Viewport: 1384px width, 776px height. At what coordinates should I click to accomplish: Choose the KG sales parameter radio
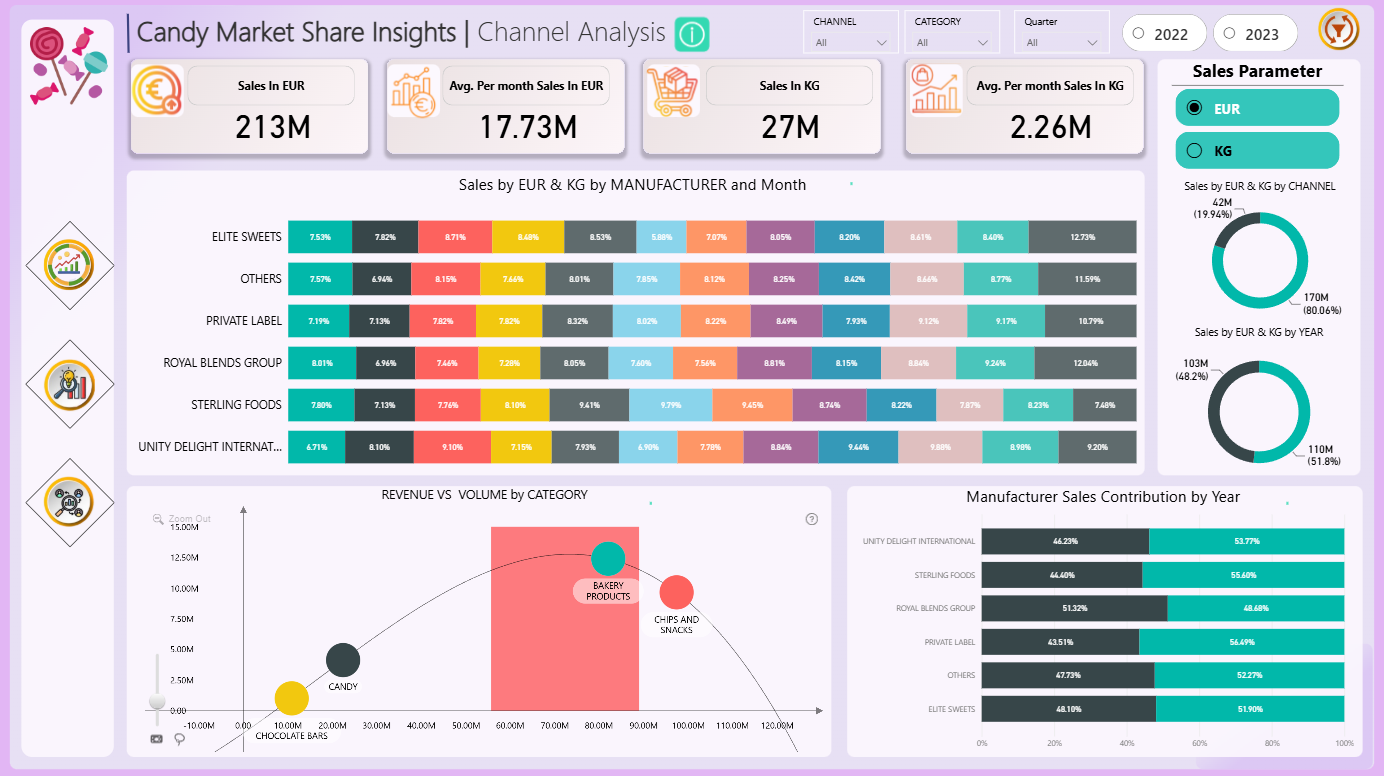1257,151
